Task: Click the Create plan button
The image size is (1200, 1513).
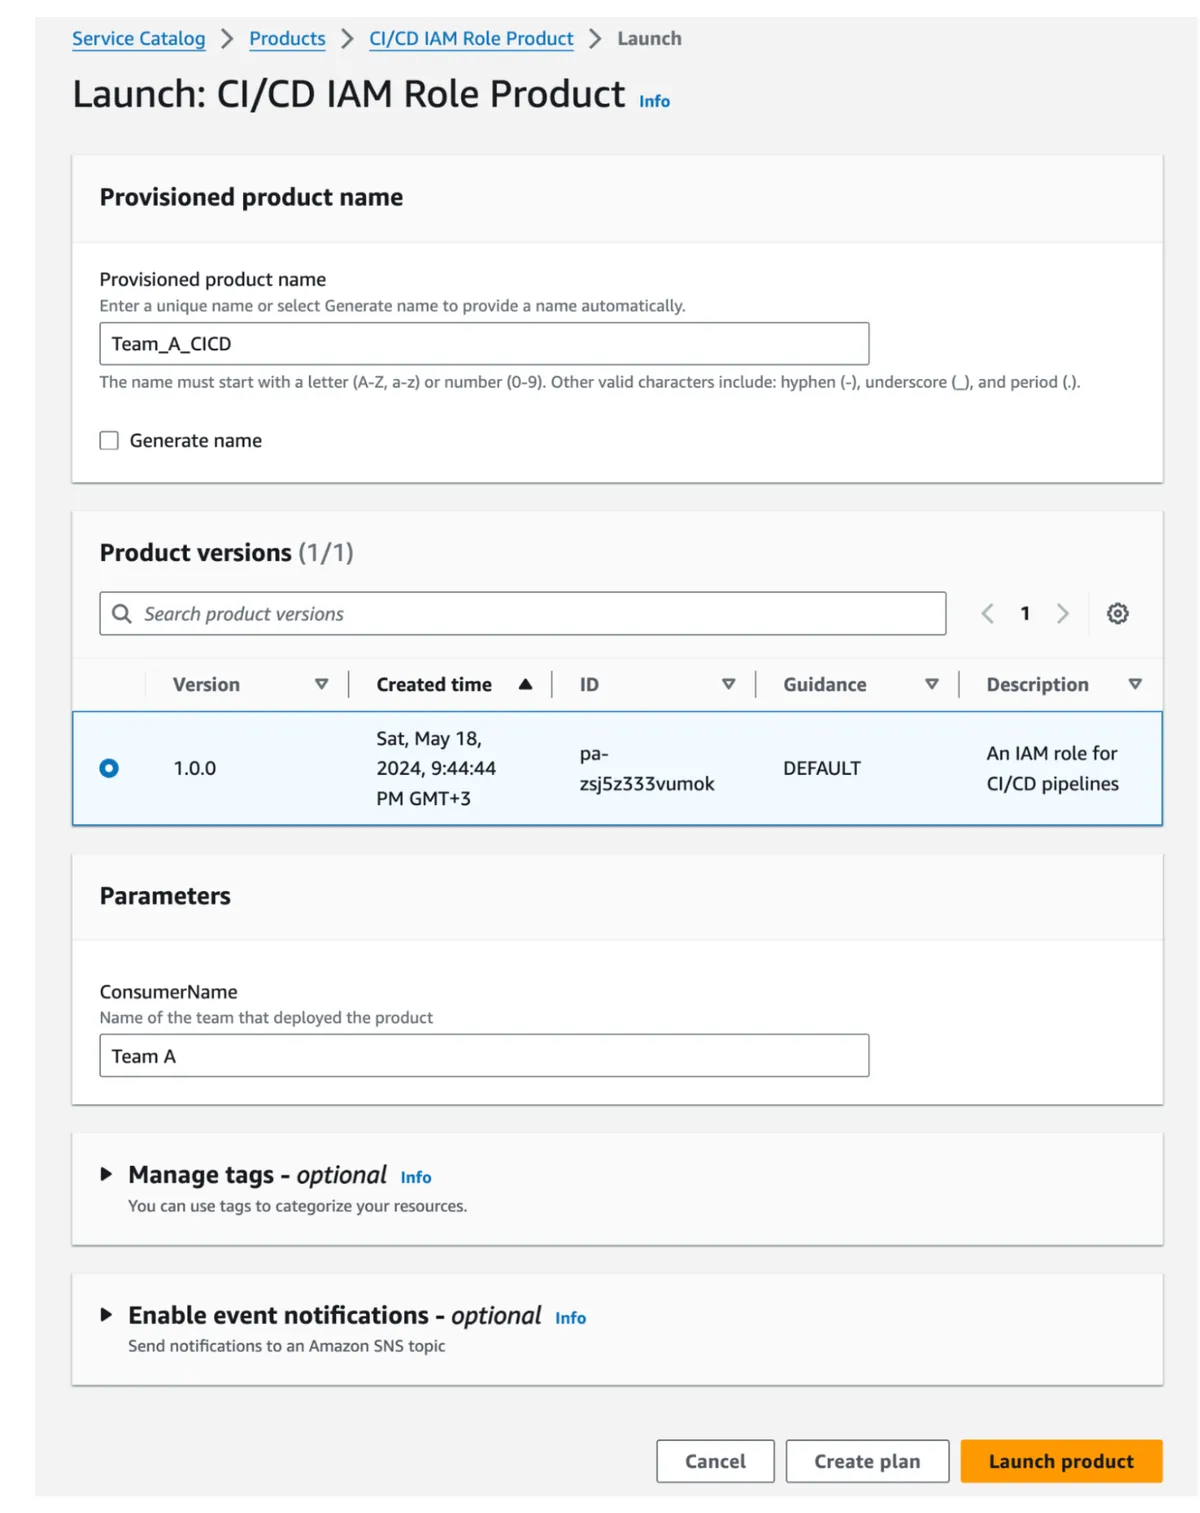Action: [866, 1461]
